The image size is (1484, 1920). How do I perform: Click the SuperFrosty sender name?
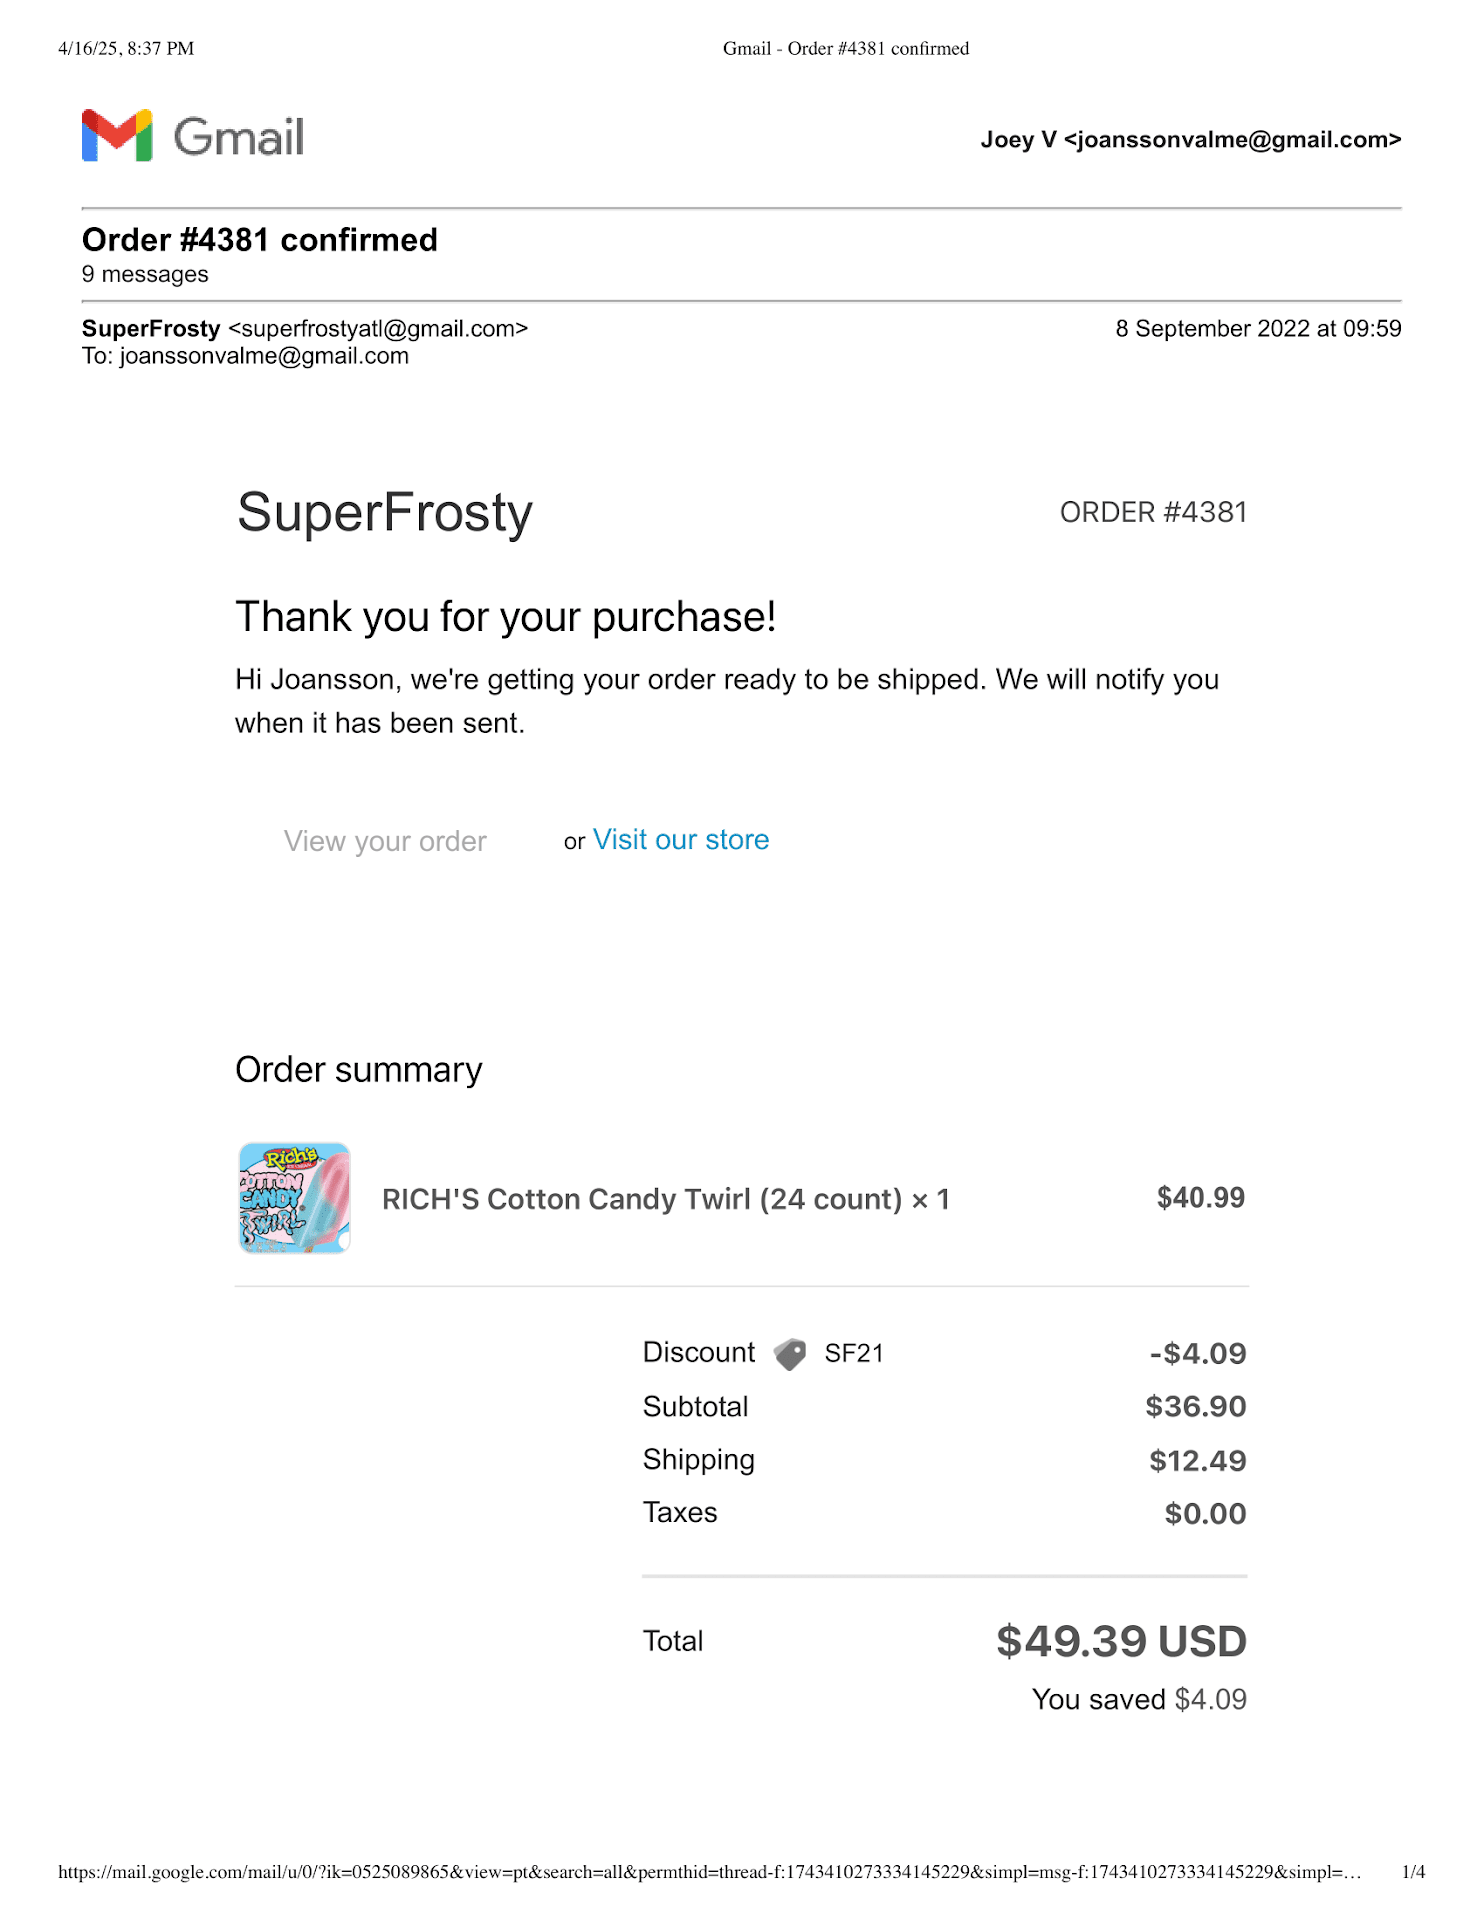[x=151, y=329]
